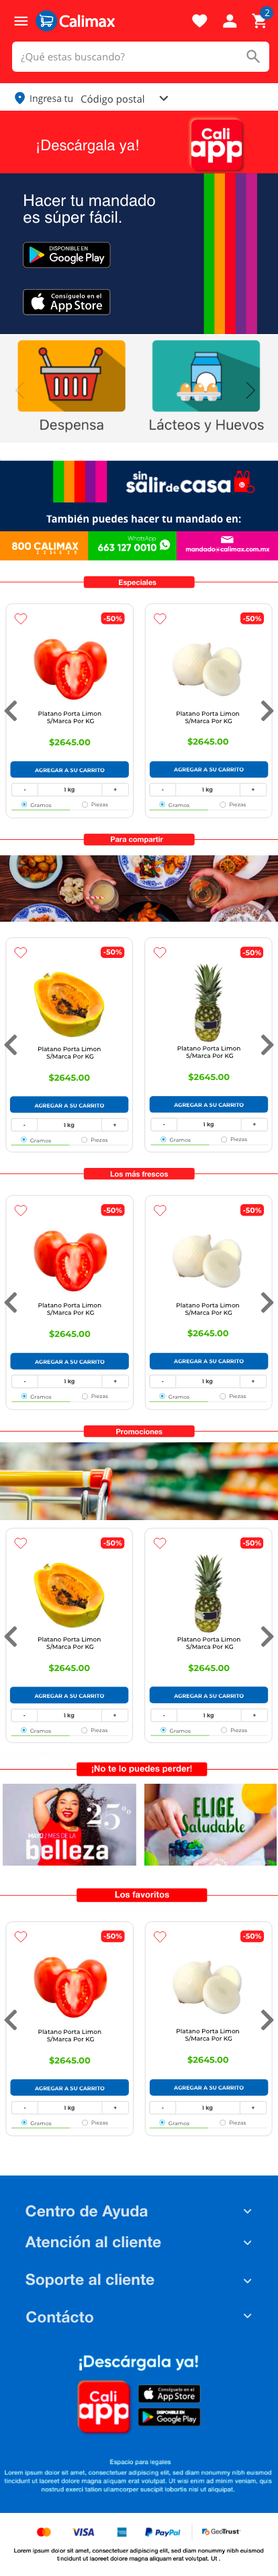Increase quantity of first Especiales product
Viewport: 278px width, 2576px height.
point(115,789)
